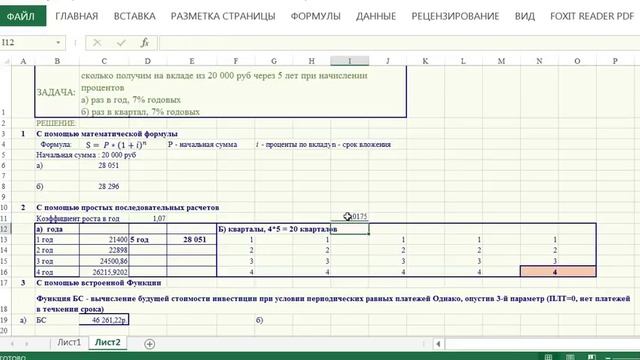This screenshot has height=360, width=640.
Task: Open the FOXIT READER PDF tab
Action: click(x=592, y=16)
